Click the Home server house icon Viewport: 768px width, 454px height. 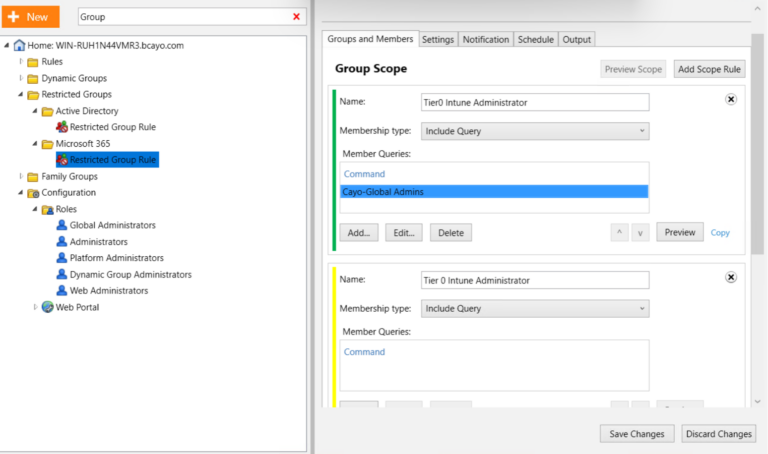click(20, 46)
